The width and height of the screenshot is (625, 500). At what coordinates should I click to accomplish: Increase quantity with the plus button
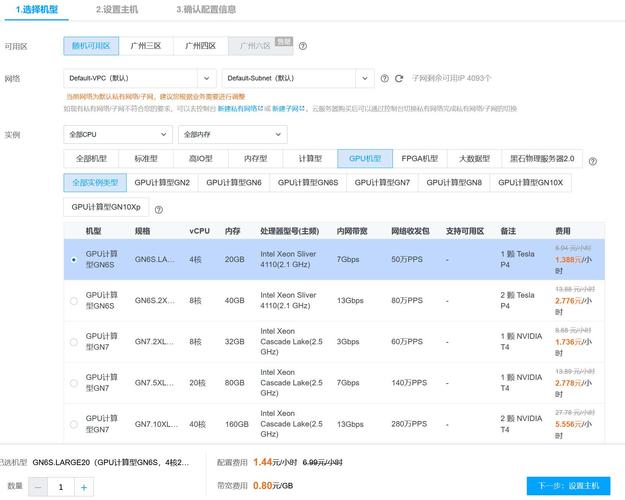84,487
